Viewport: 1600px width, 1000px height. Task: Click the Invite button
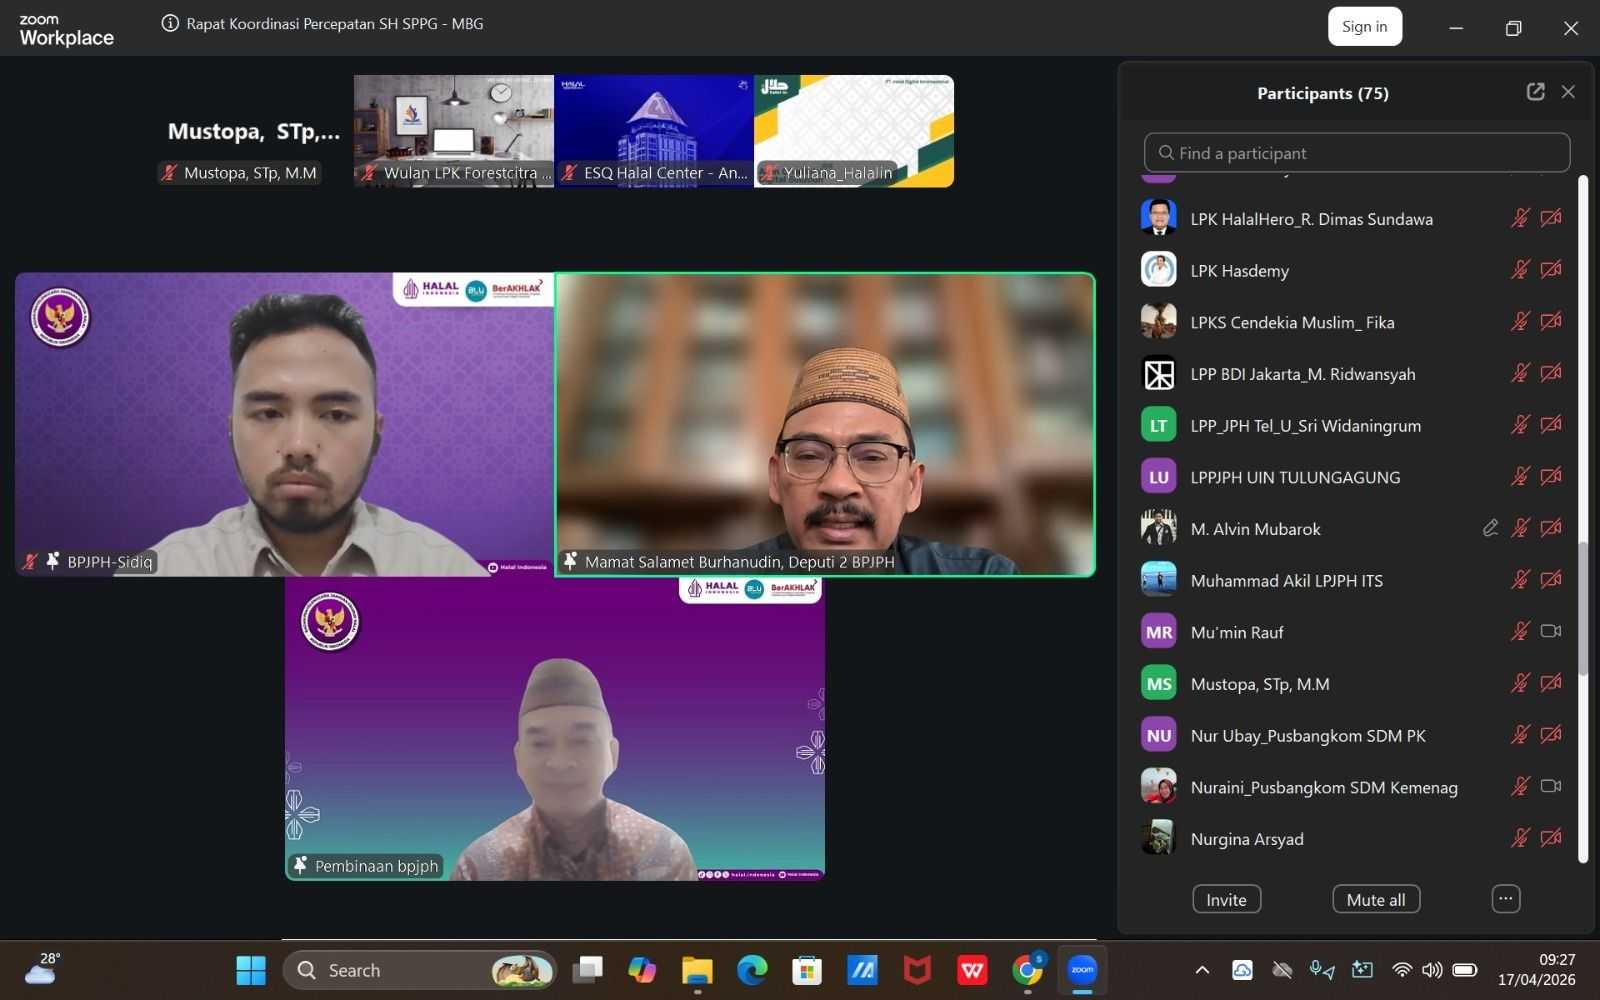click(1226, 898)
